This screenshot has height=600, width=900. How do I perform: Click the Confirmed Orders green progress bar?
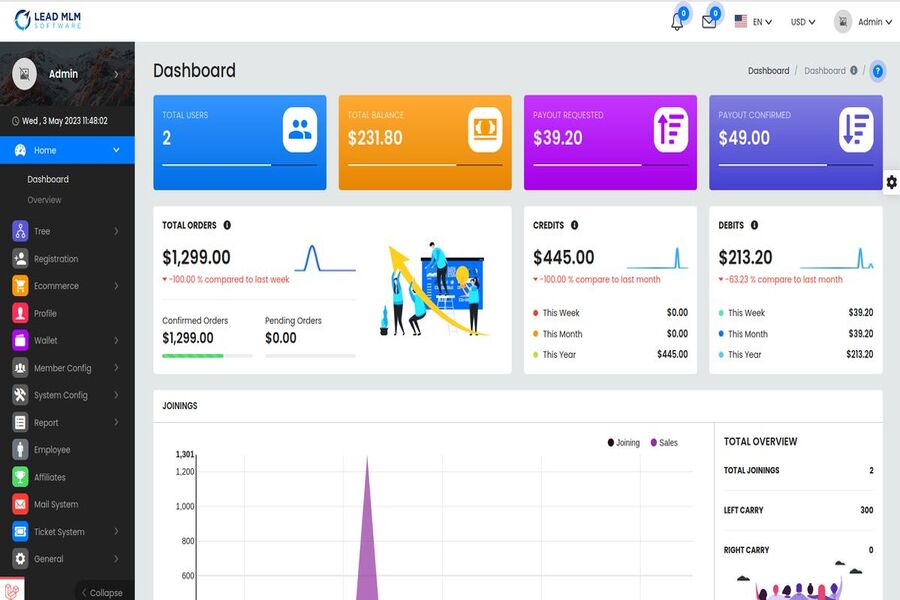(192, 355)
